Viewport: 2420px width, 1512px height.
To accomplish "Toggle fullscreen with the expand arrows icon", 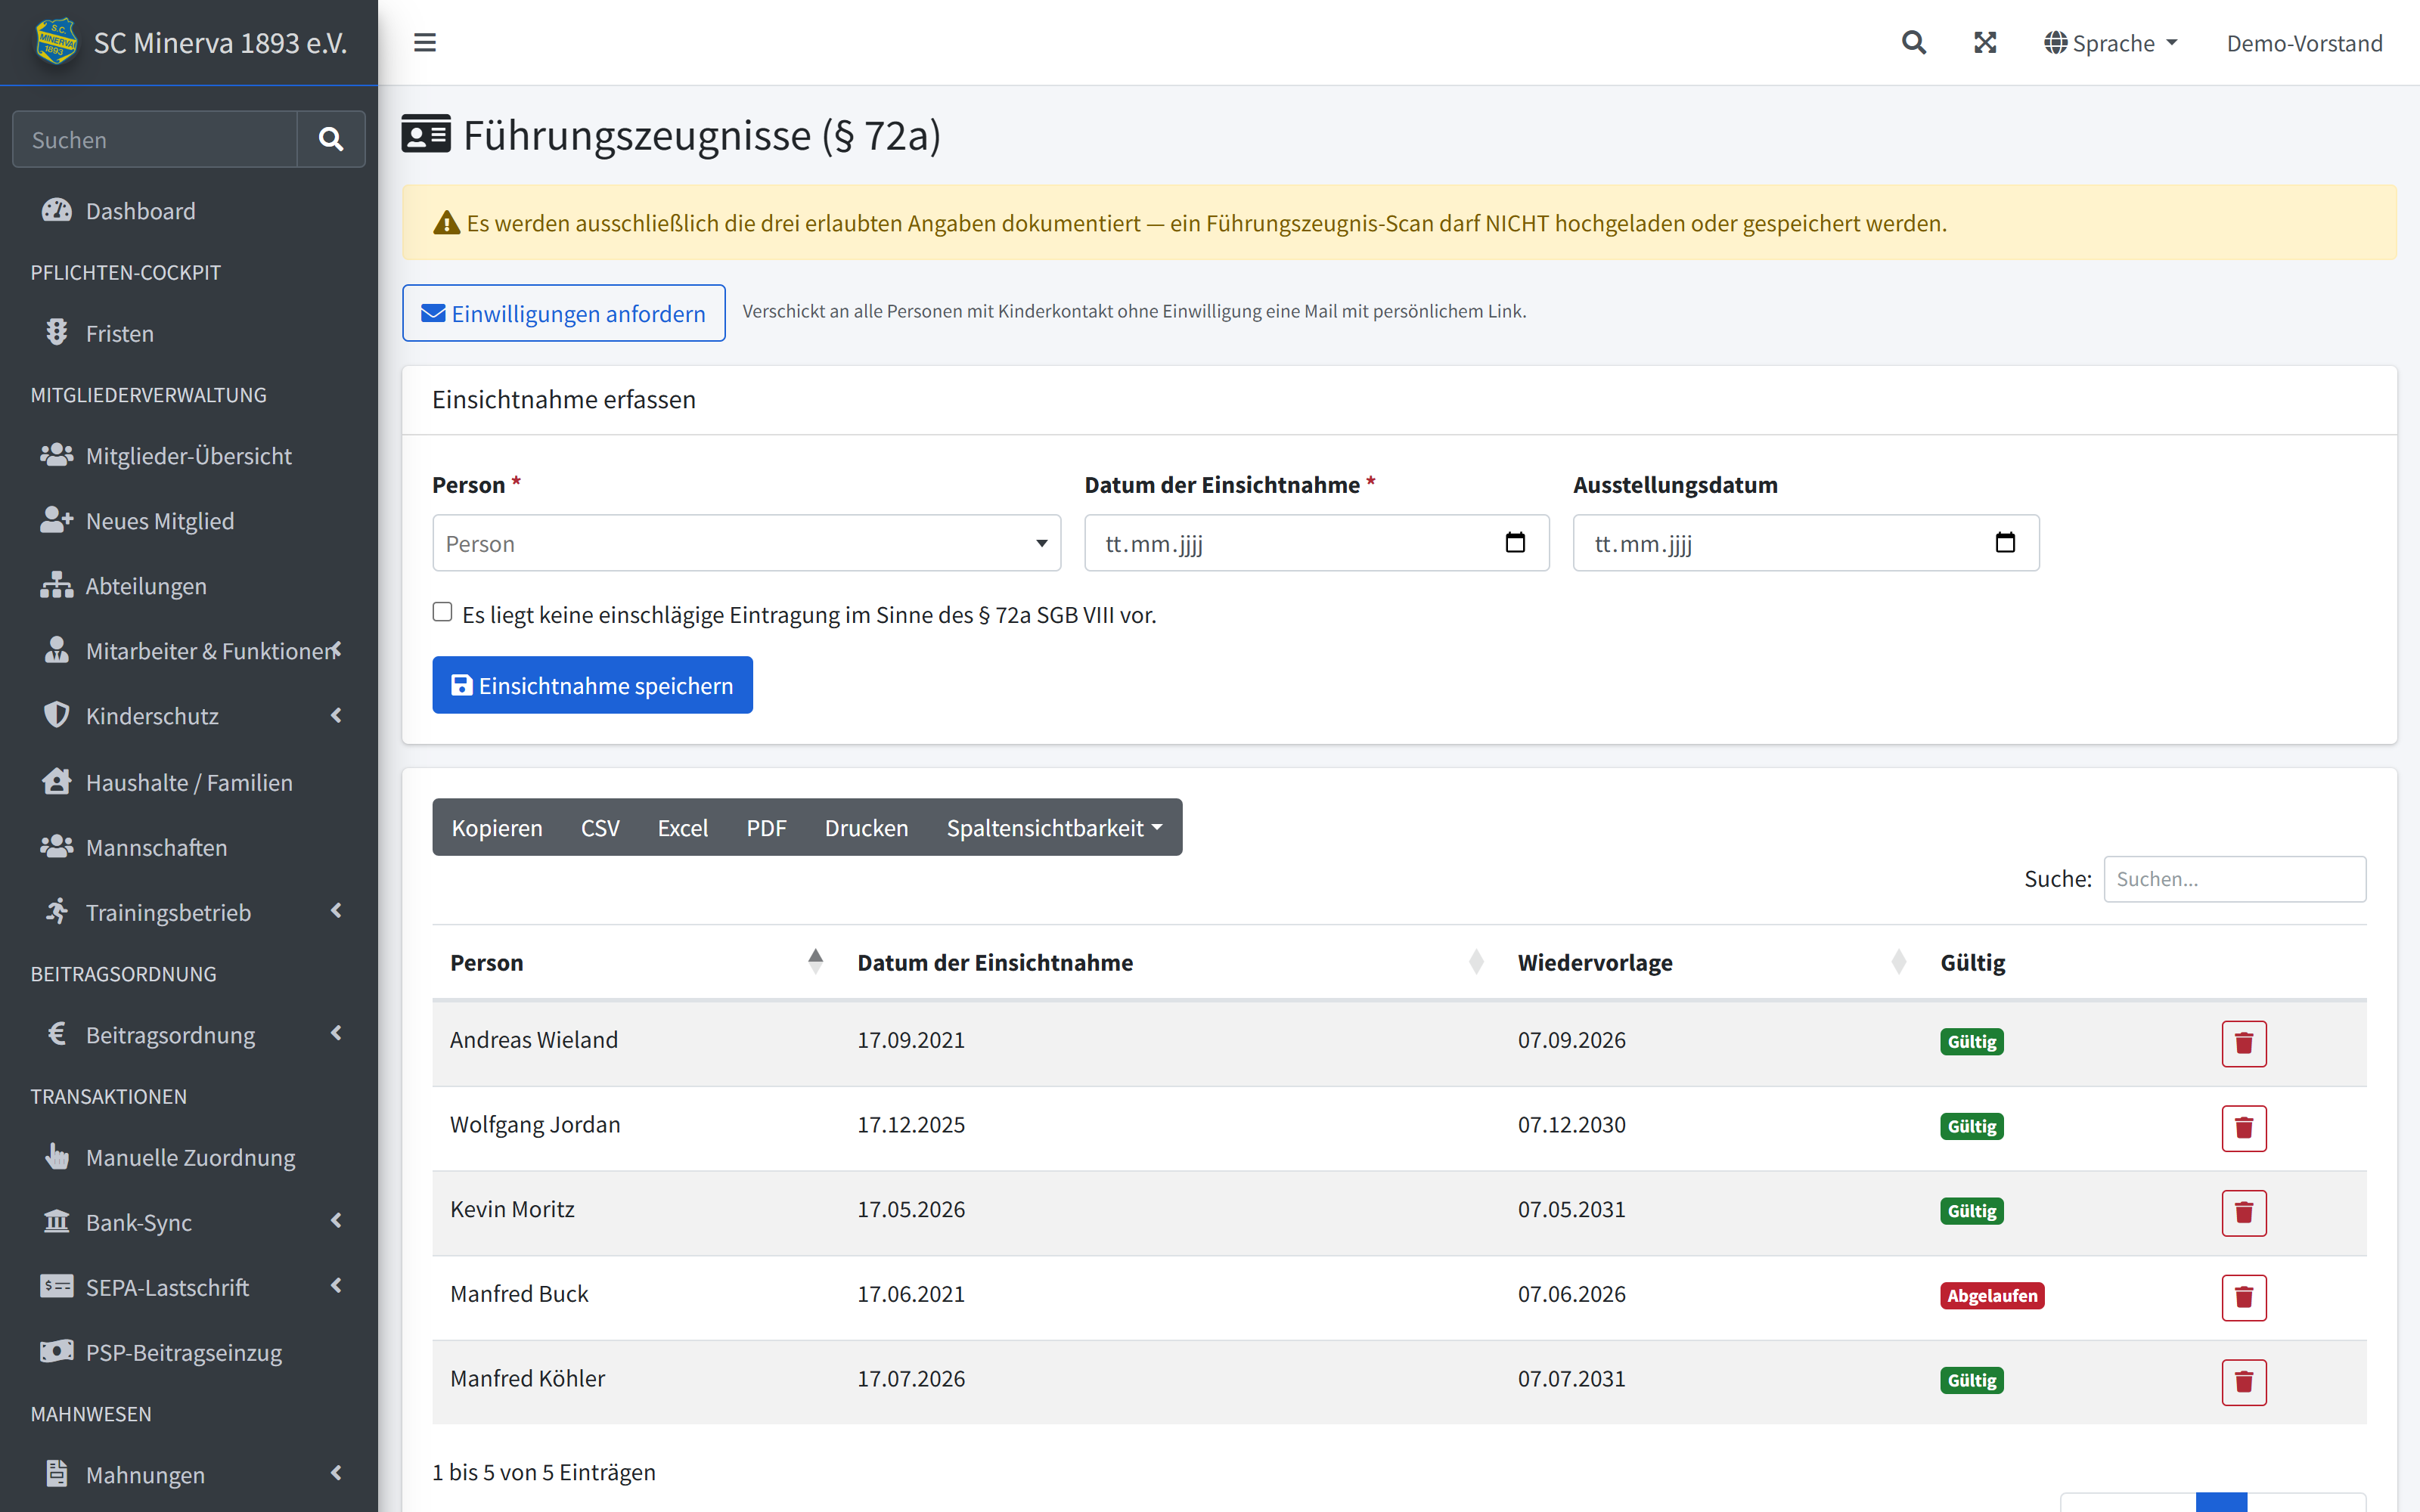I will point(1985,43).
